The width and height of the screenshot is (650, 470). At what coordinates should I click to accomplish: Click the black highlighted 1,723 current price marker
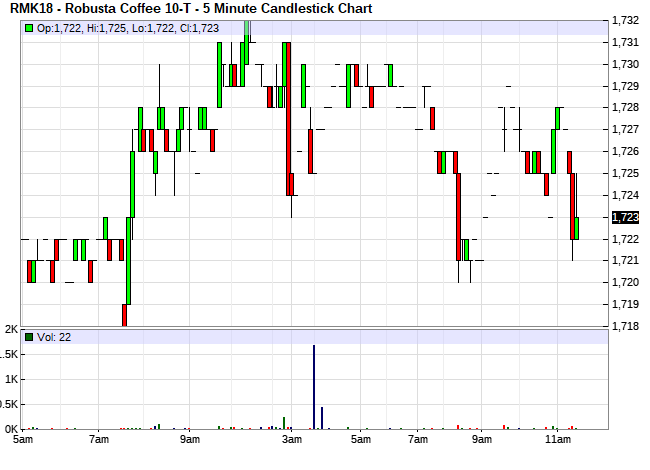[626, 218]
